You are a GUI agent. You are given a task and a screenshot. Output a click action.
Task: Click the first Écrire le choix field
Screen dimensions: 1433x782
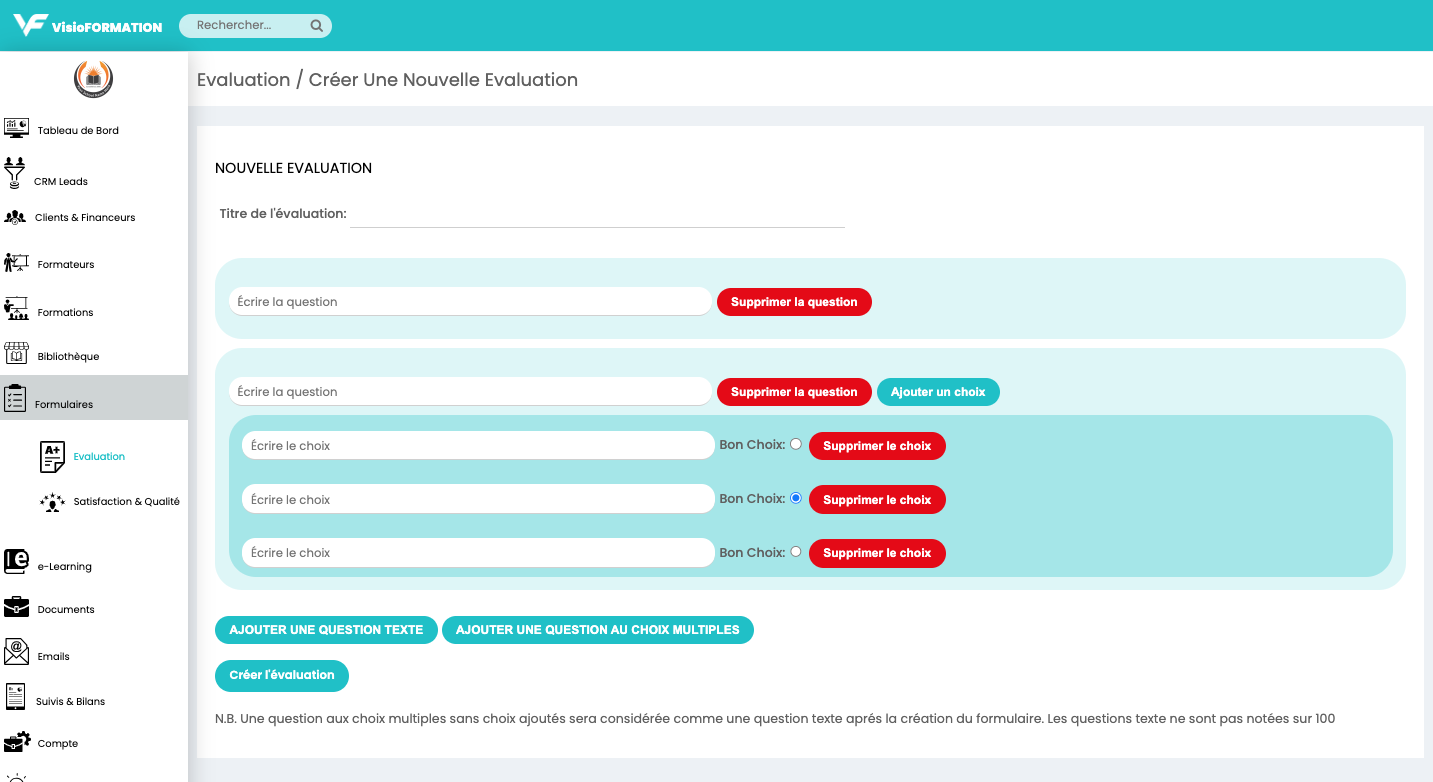(x=478, y=446)
